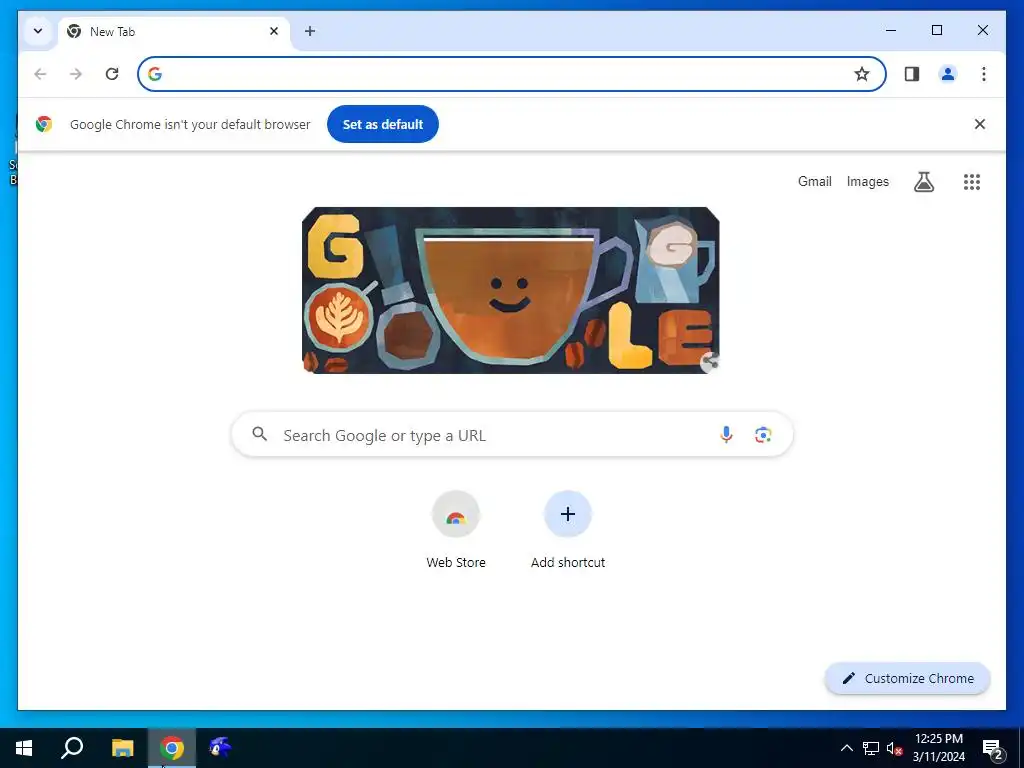Image resolution: width=1024 pixels, height=768 pixels.
Task: Click the Chrome taskbar icon
Action: pyautogui.click(x=172, y=748)
